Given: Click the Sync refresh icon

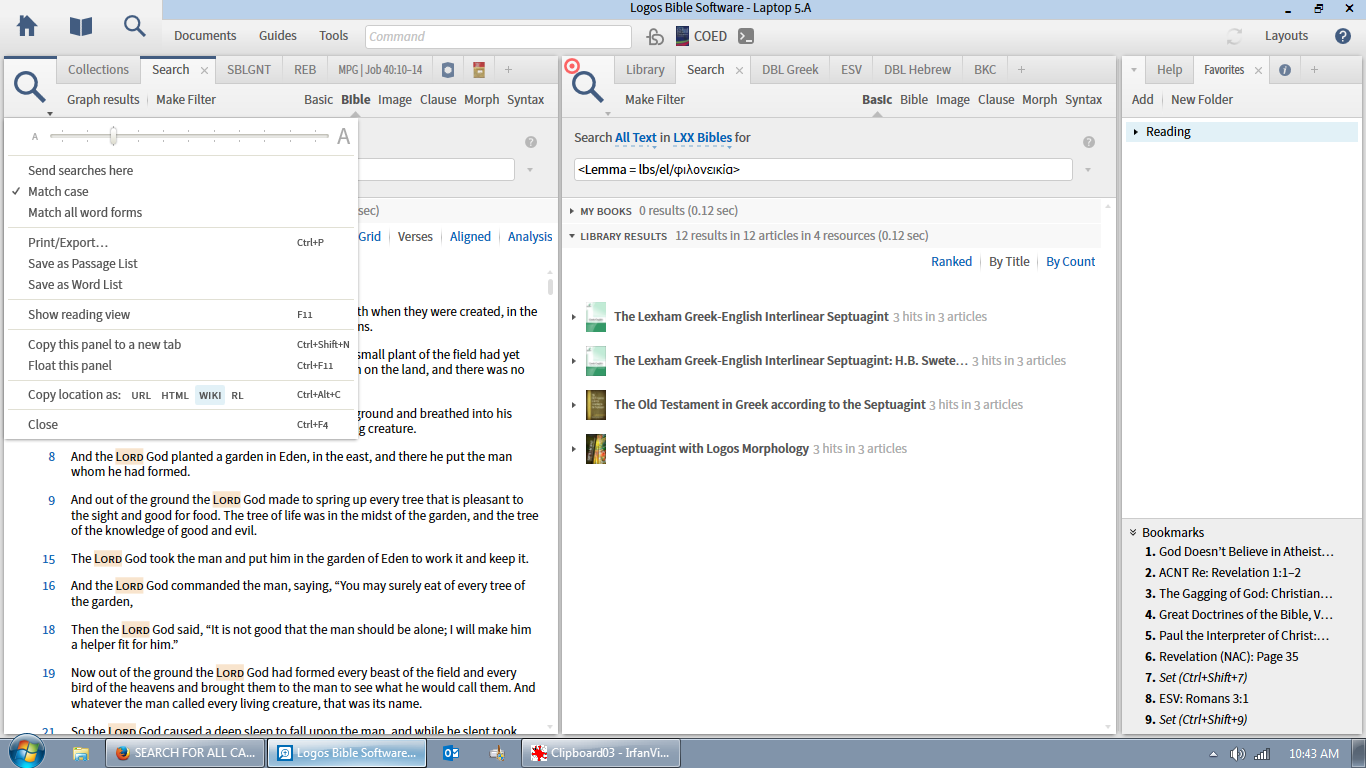Looking at the screenshot, I should point(1235,36).
